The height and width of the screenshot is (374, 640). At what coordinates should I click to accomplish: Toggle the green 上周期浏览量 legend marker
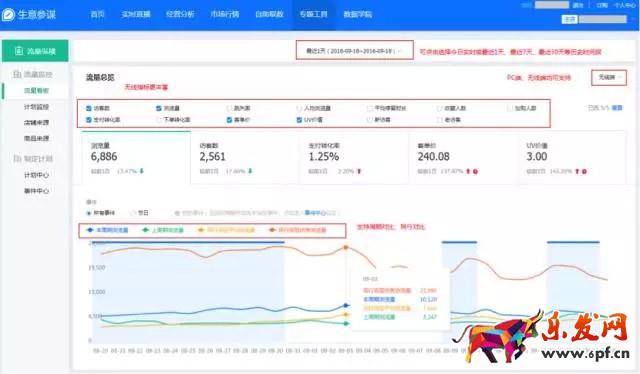[x=145, y=230]
